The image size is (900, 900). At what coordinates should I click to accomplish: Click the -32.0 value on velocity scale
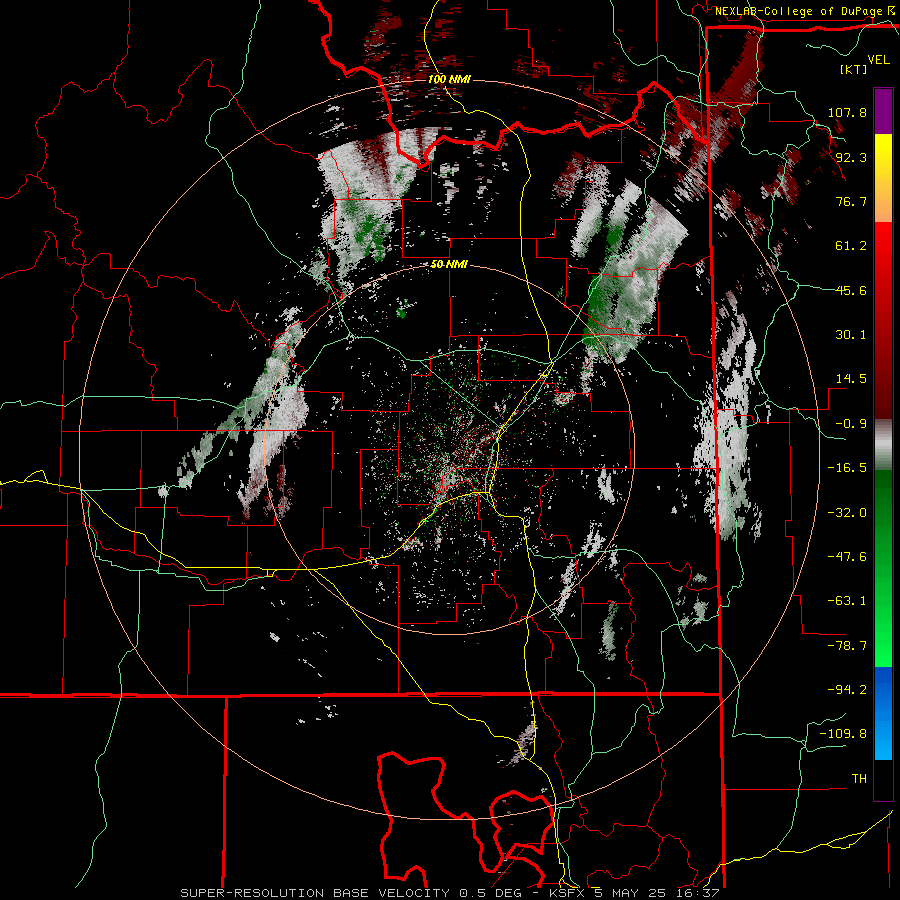tap(847, 513)
